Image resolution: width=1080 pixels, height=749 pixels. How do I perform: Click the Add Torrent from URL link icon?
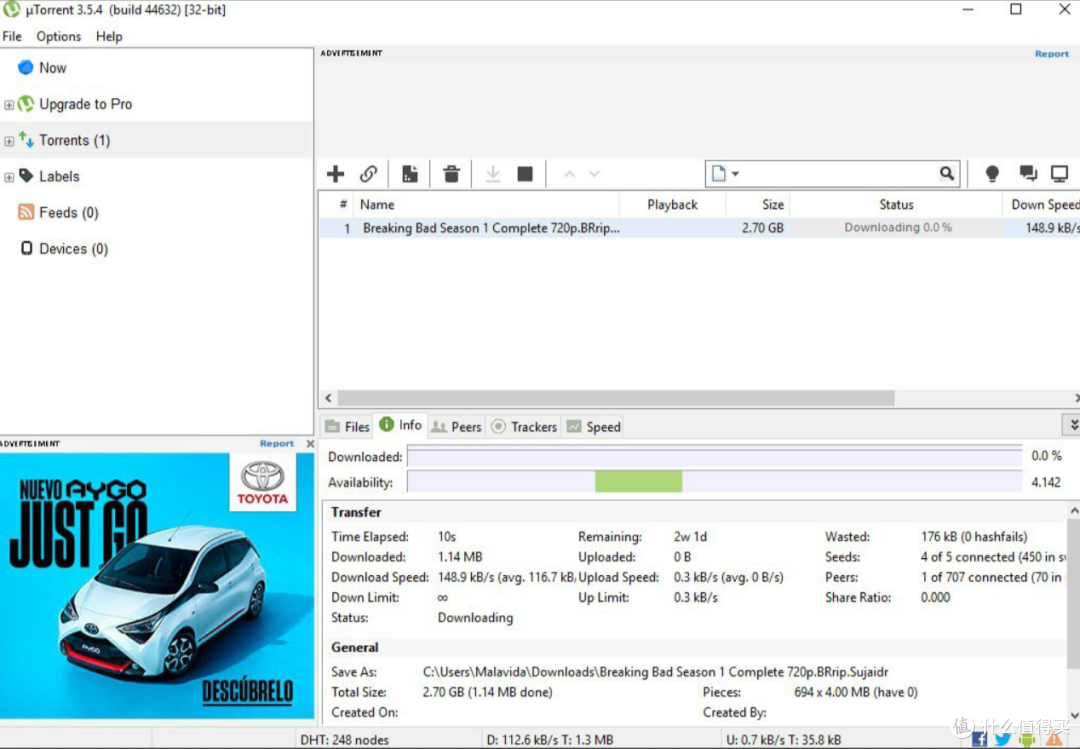[368, 174]
